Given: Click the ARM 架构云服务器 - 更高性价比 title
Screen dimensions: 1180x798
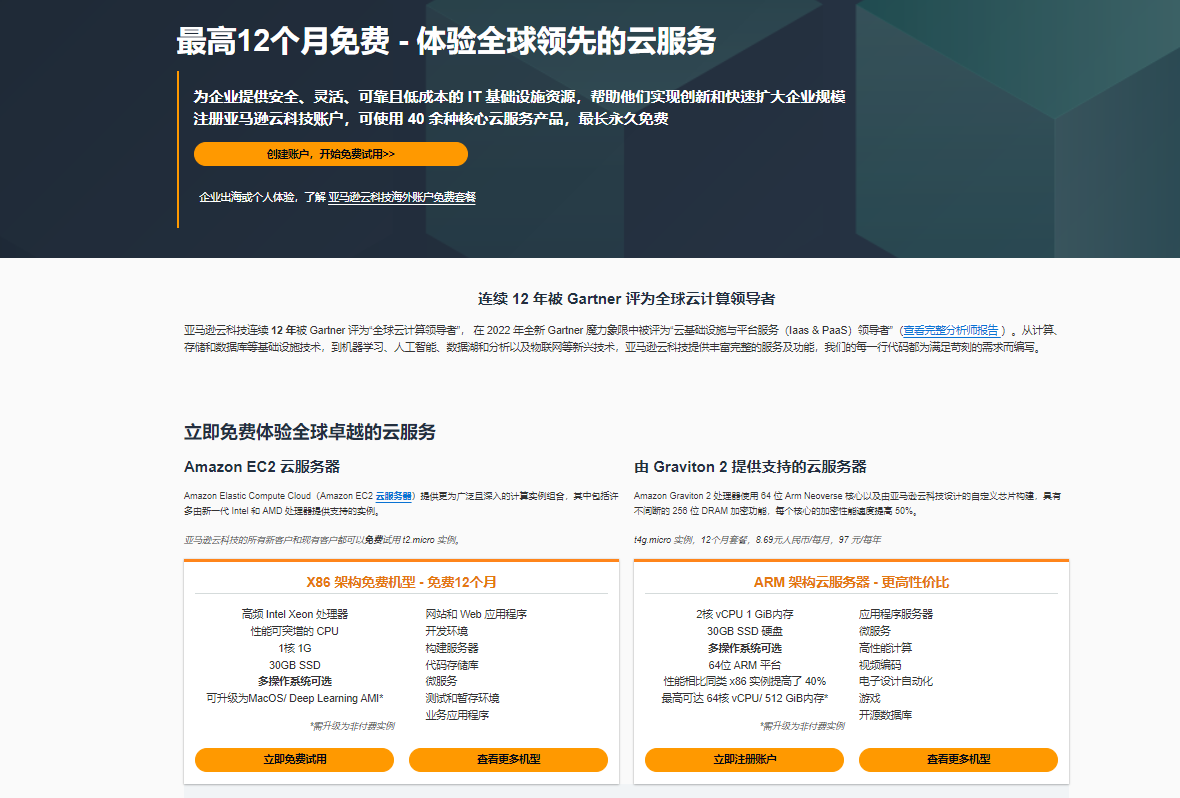Looking at the screenshot, I should [x=851, y=582].
